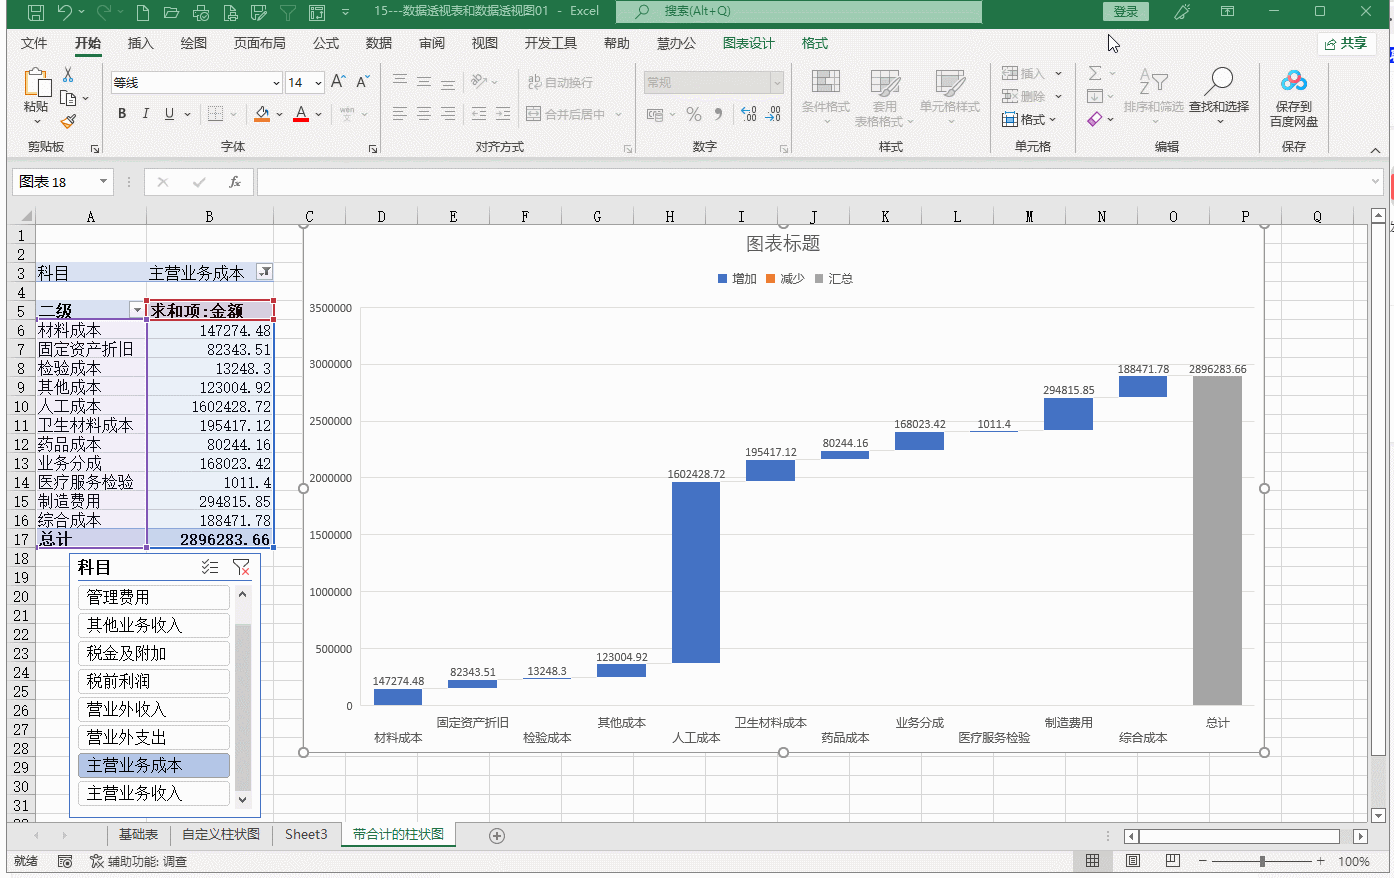This screenshot has height=878, width=1394.
Task: Open the 图表设计 ribbon tab
Action: click(x=749, y=43)
